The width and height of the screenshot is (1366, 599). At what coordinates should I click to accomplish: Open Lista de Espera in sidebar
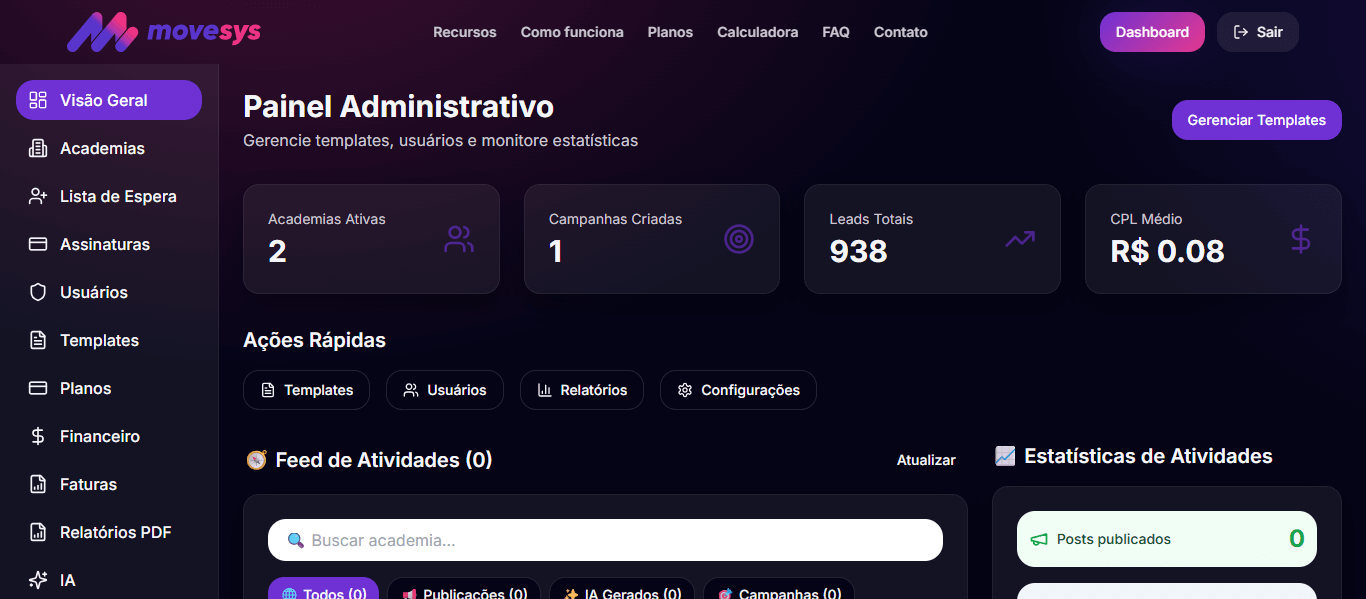point(117,196)
